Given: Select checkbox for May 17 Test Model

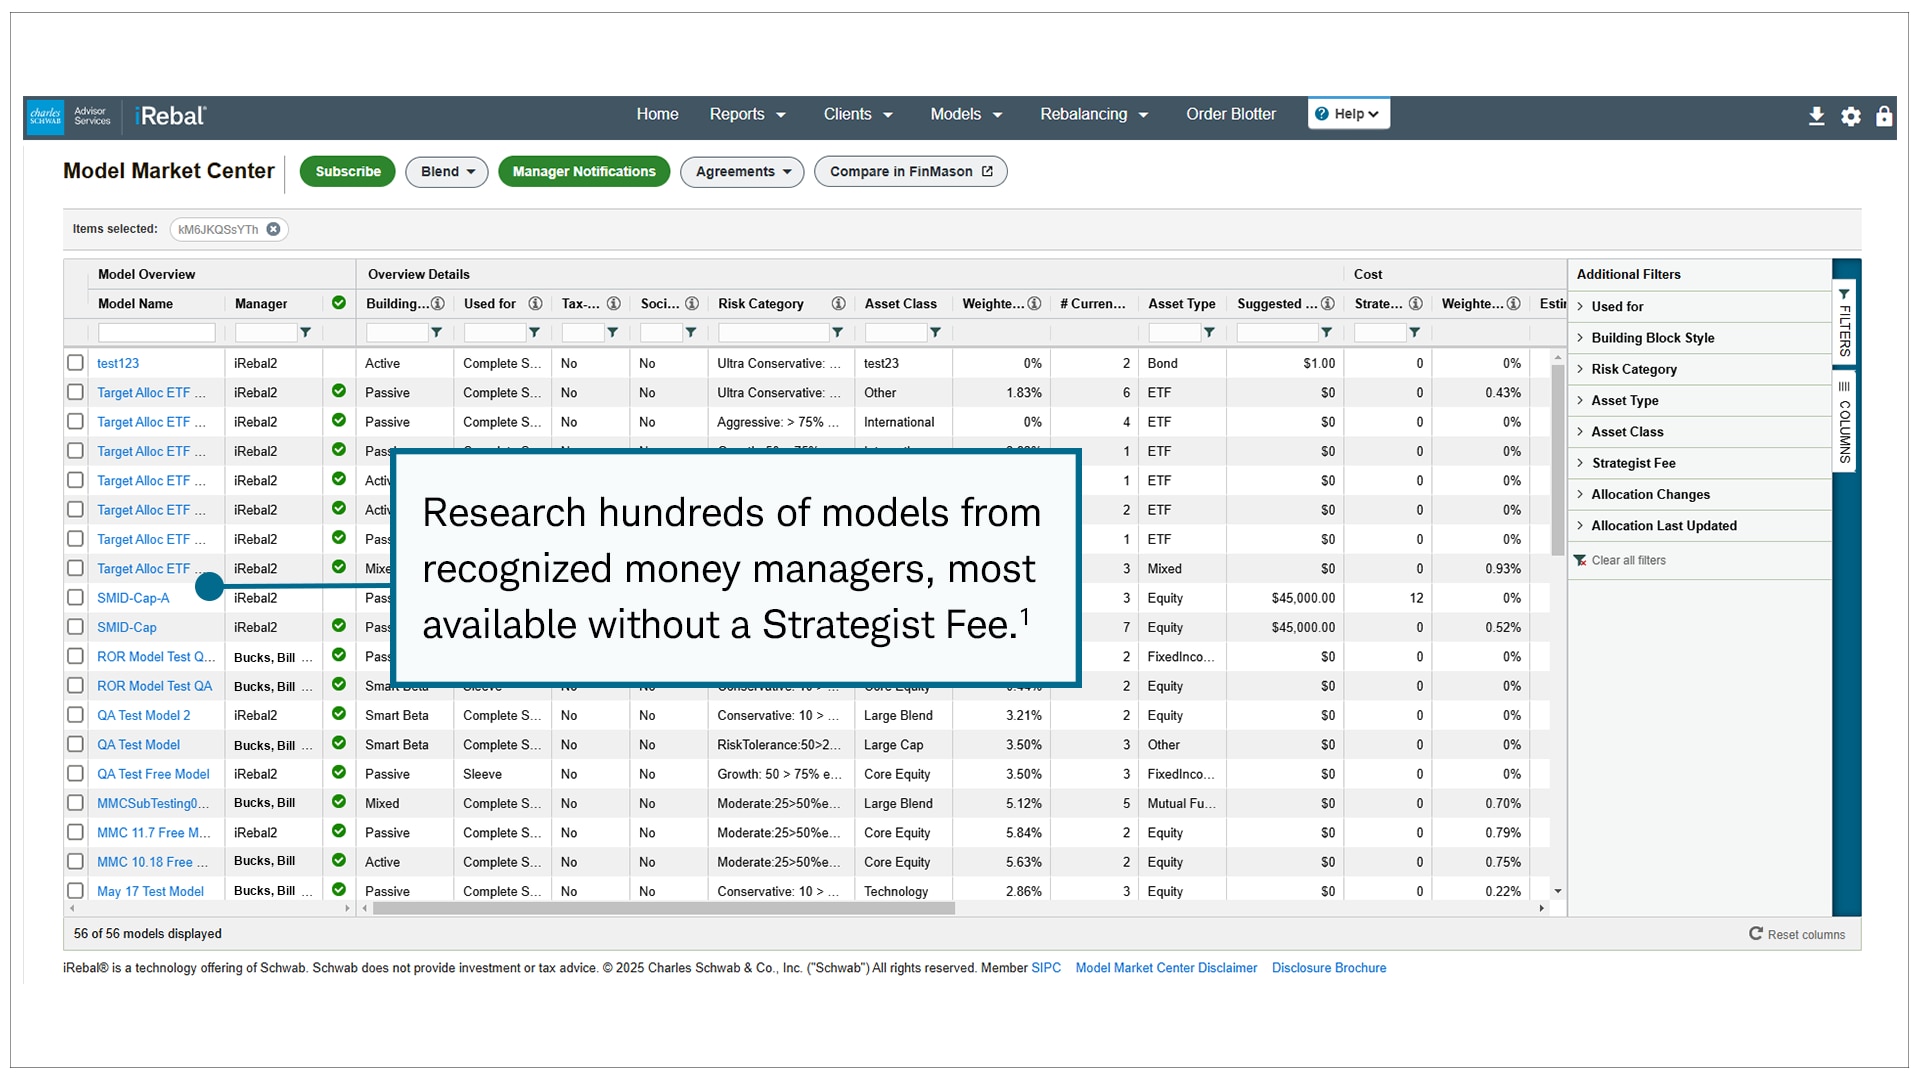Looking at the screenshot, I should (x=75, y=891).
